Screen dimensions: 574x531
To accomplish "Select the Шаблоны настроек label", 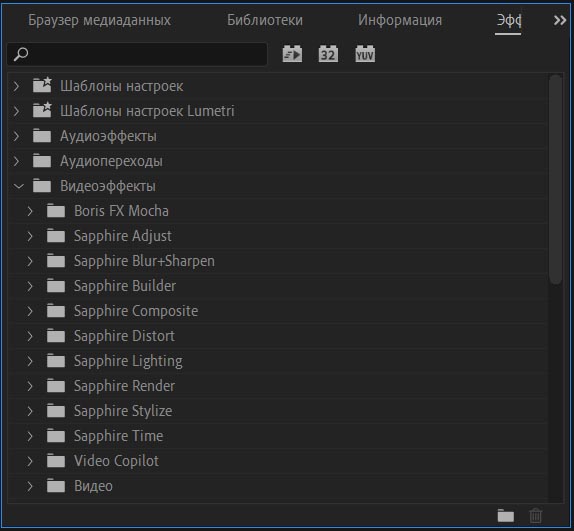I will pyautogui.click(x=122, y=86).
